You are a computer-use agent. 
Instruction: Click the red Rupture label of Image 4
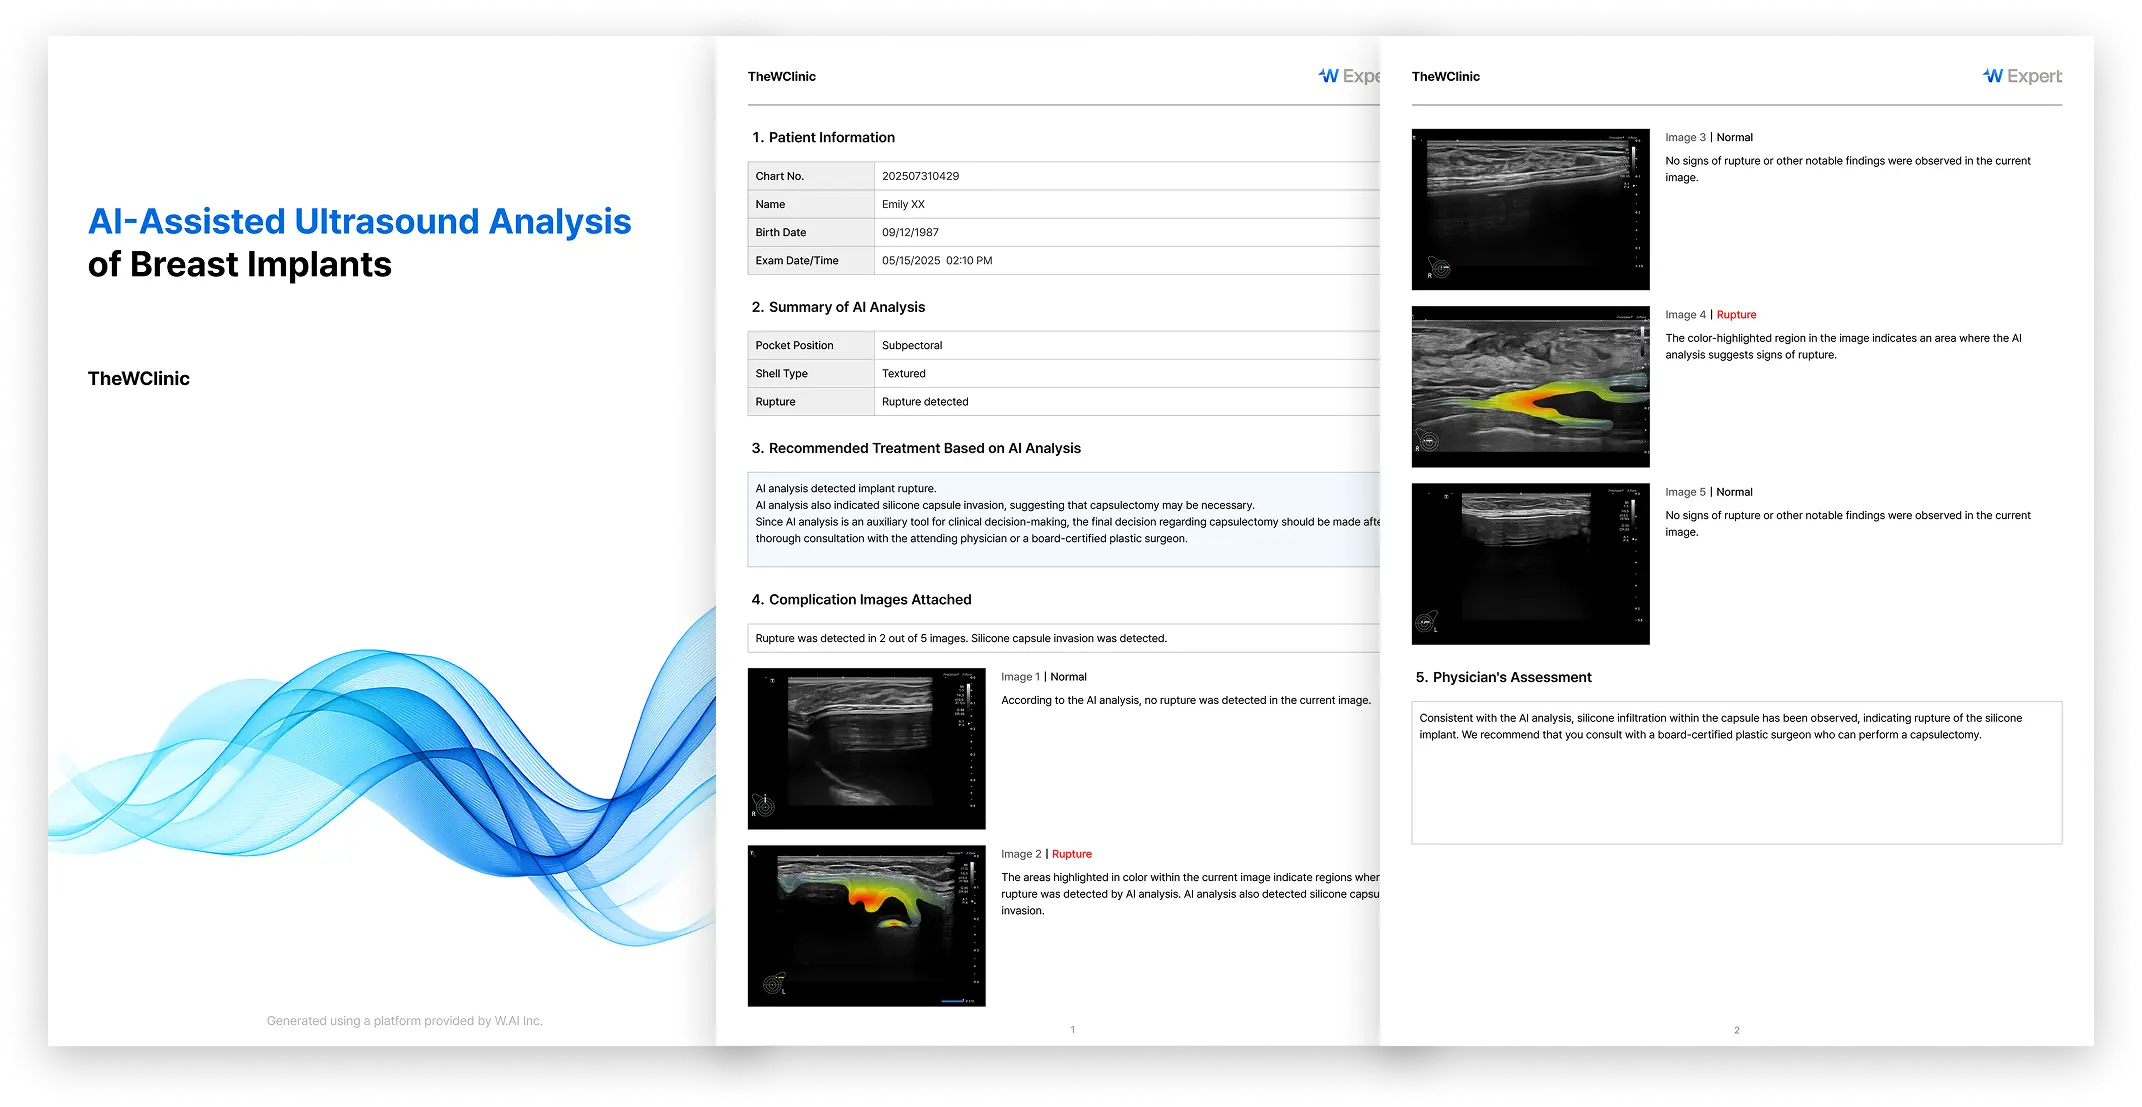(1736, 314)
